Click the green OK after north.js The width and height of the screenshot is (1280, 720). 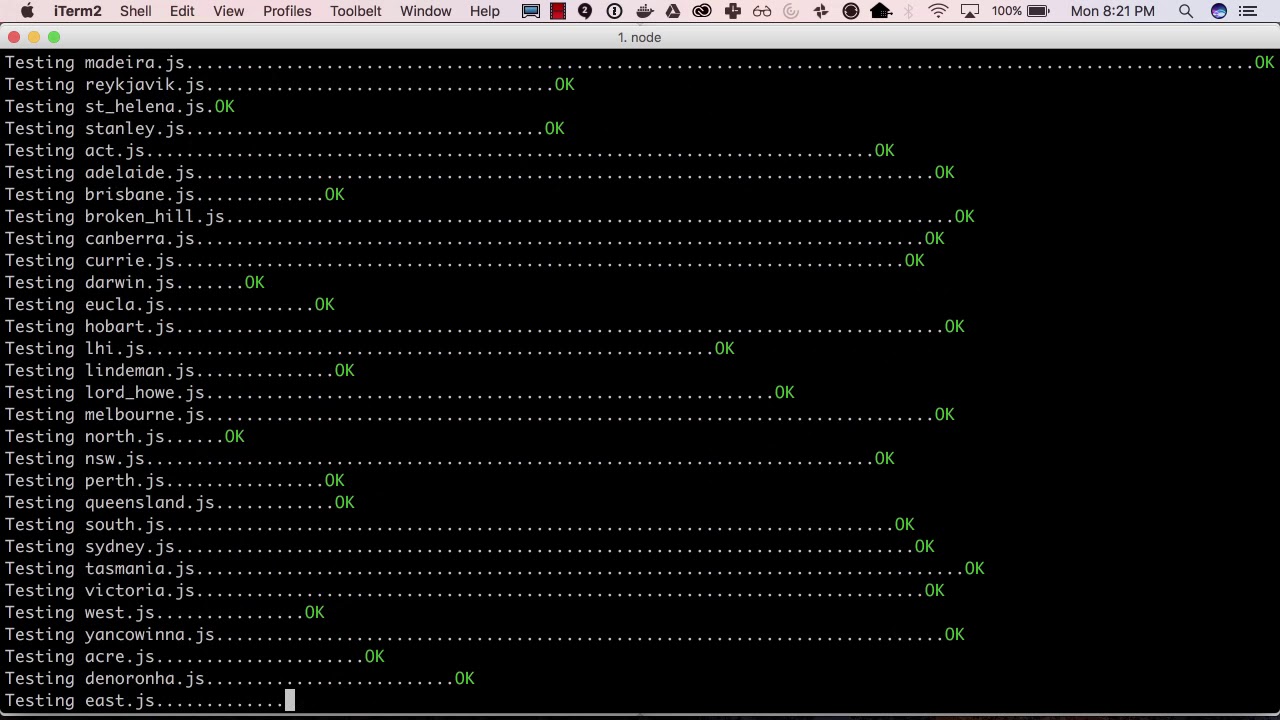tap(234, 436)
